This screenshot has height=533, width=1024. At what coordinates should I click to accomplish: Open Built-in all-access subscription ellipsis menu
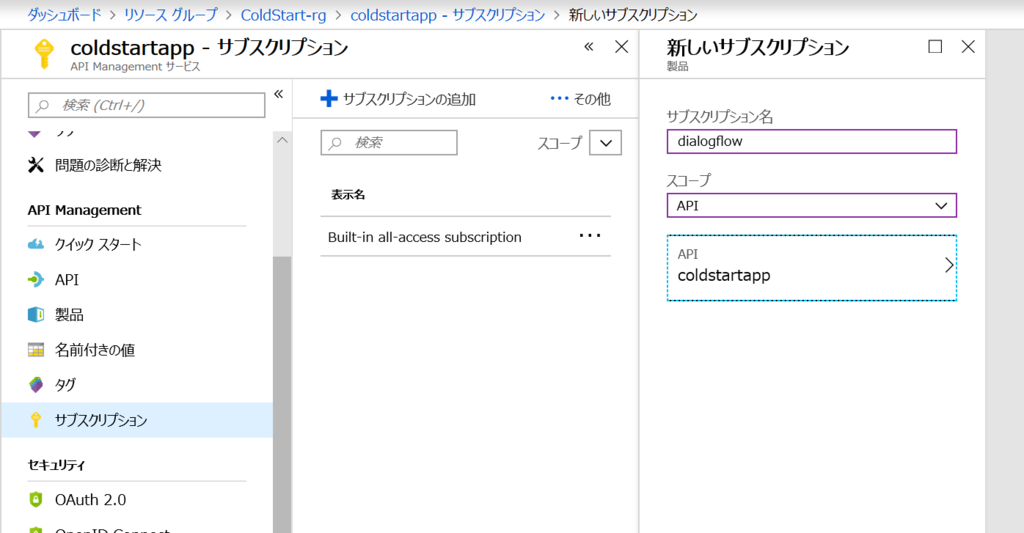pyautogui.click(x=590, y=236)
